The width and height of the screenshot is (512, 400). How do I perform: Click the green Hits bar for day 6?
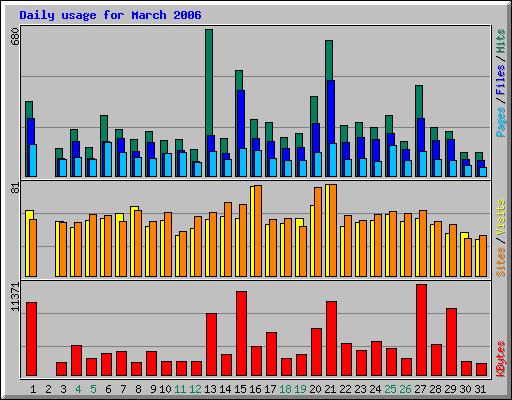[104, 128]
